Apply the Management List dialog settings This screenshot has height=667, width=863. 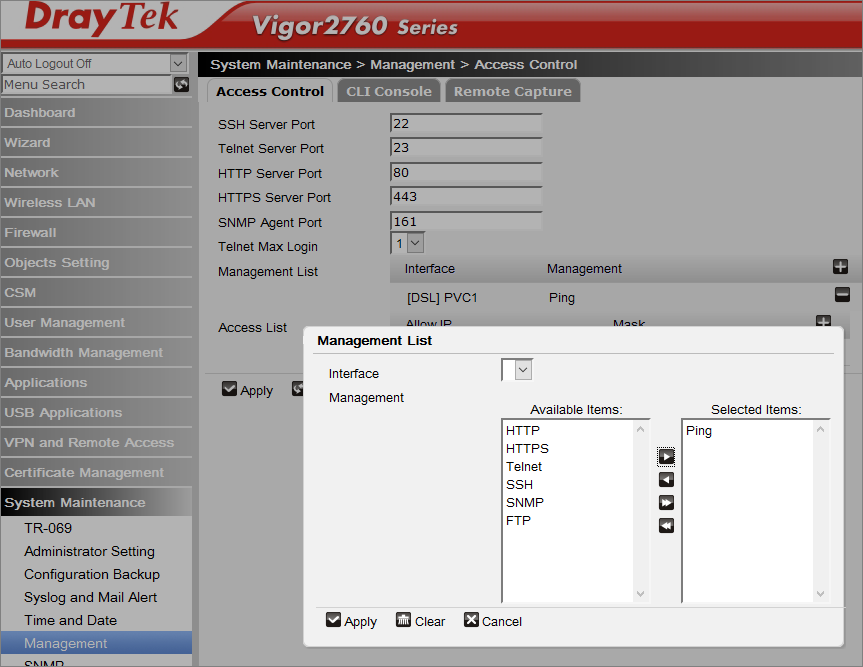tap(351, 621)
